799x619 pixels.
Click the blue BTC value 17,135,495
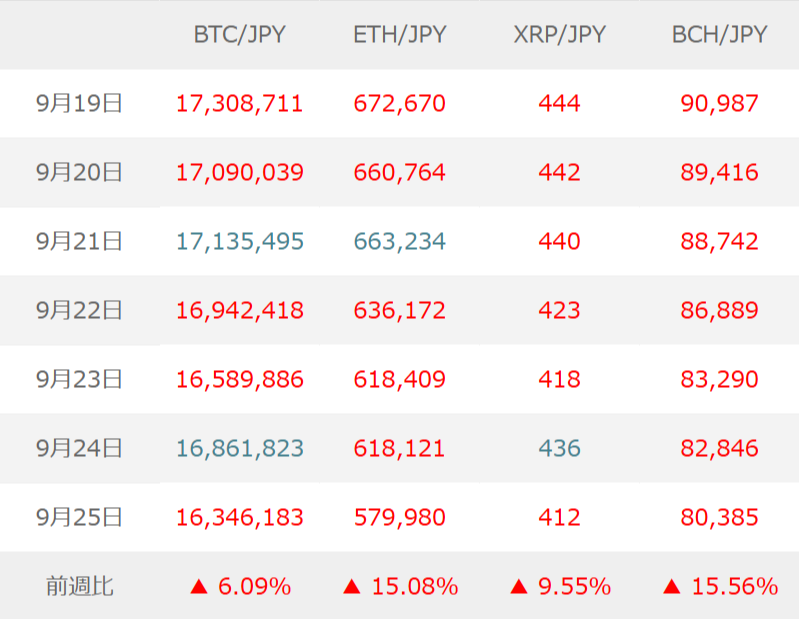[x=239, y=241]
